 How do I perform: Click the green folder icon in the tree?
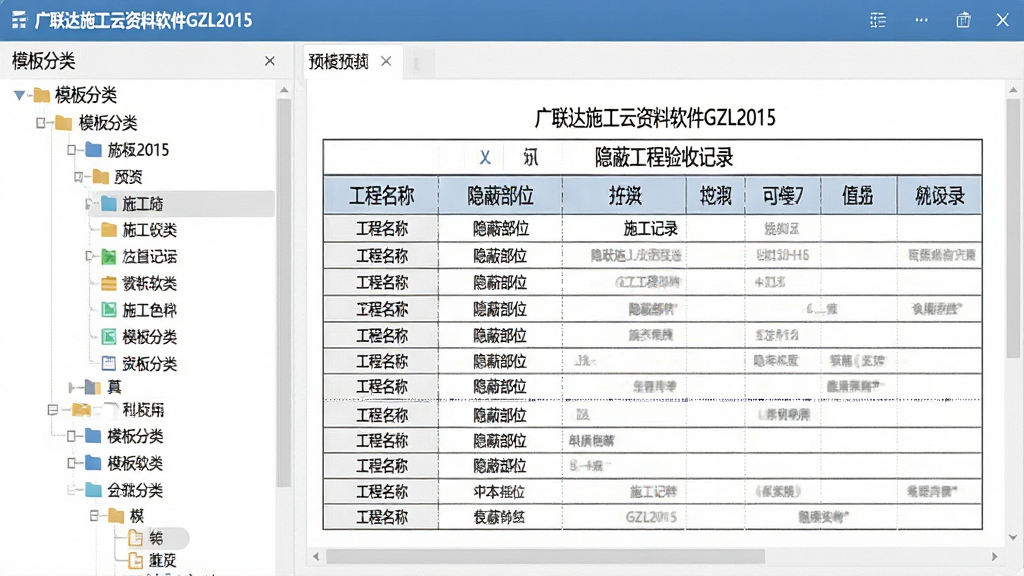point(109,257)
